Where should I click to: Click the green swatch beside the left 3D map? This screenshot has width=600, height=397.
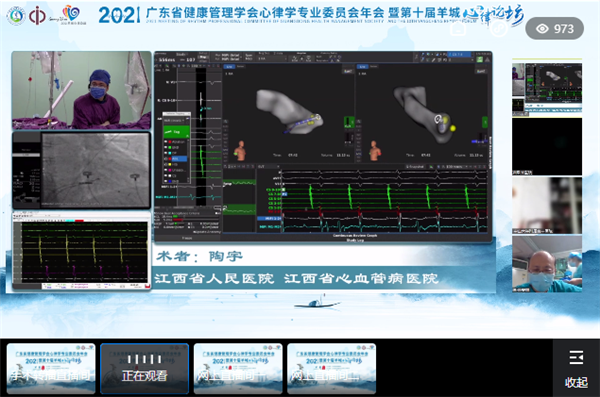click(x=349, y=123)
